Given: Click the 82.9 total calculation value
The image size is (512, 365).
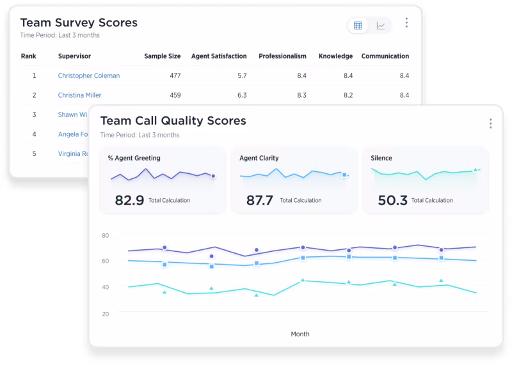Looking at the screenshot, I should pos(129,200).
